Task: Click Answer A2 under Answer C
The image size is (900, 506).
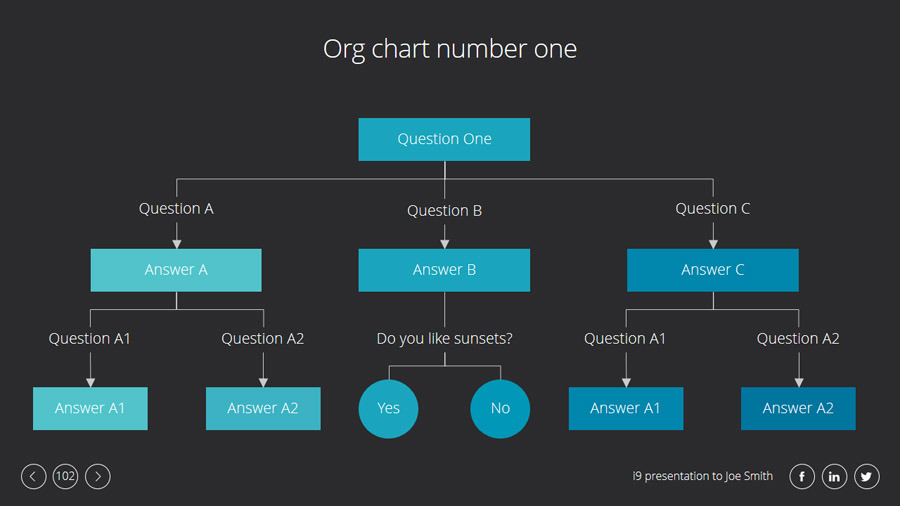Action: coord(798,408)
